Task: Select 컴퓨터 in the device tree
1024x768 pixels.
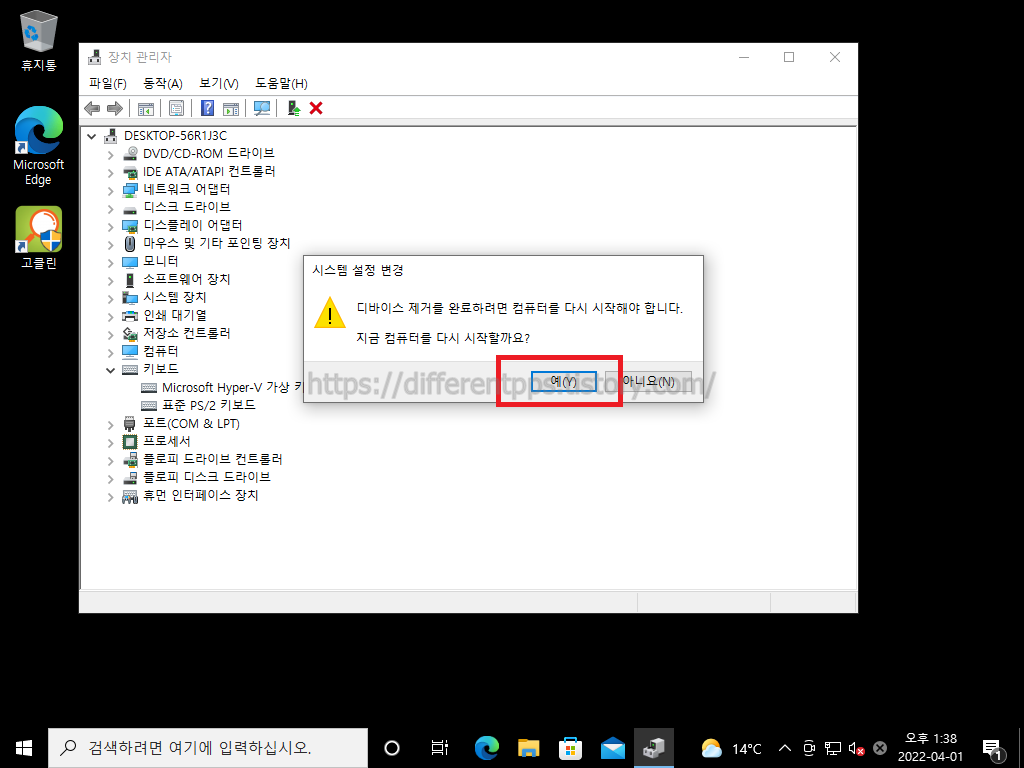Action: click(161, 351)
